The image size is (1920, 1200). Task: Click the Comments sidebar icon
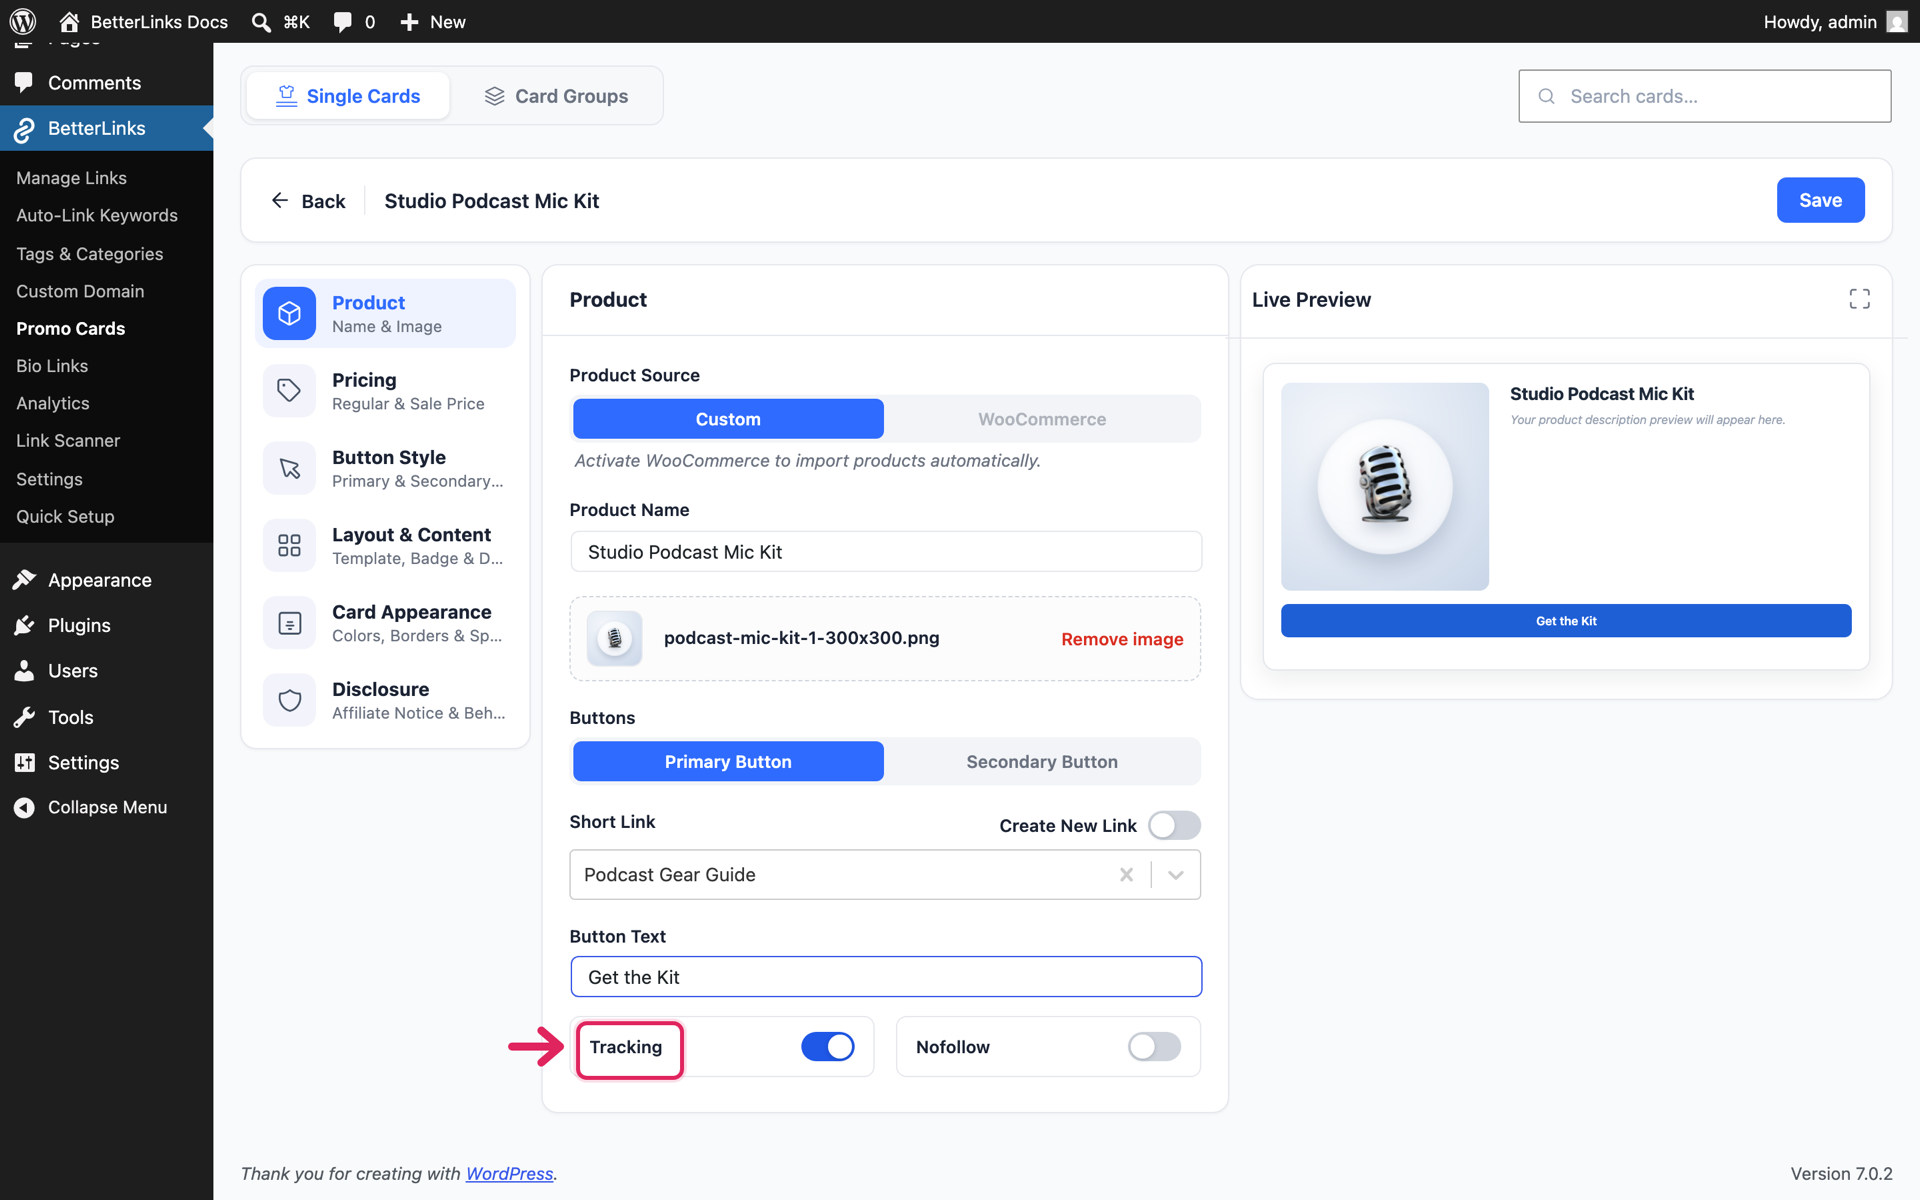pyautogui.click(x=24, y=82)
